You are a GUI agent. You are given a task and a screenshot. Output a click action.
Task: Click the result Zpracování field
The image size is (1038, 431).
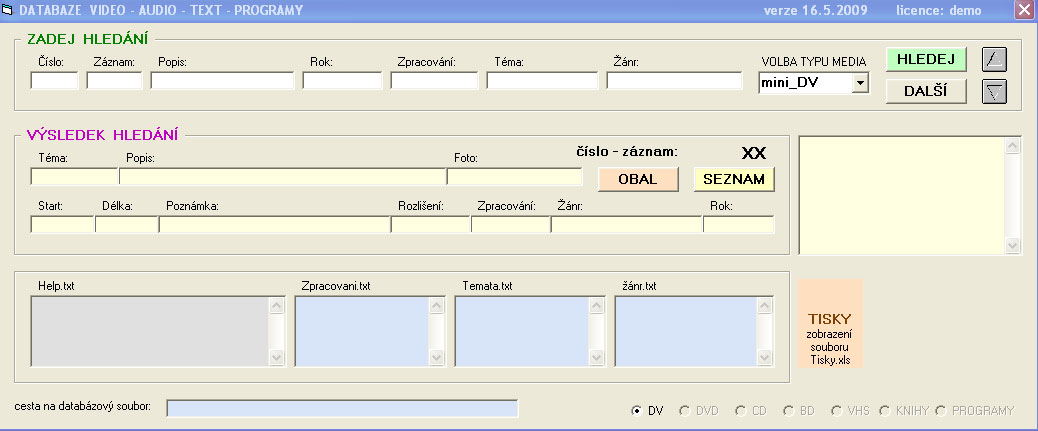[510, 224]
